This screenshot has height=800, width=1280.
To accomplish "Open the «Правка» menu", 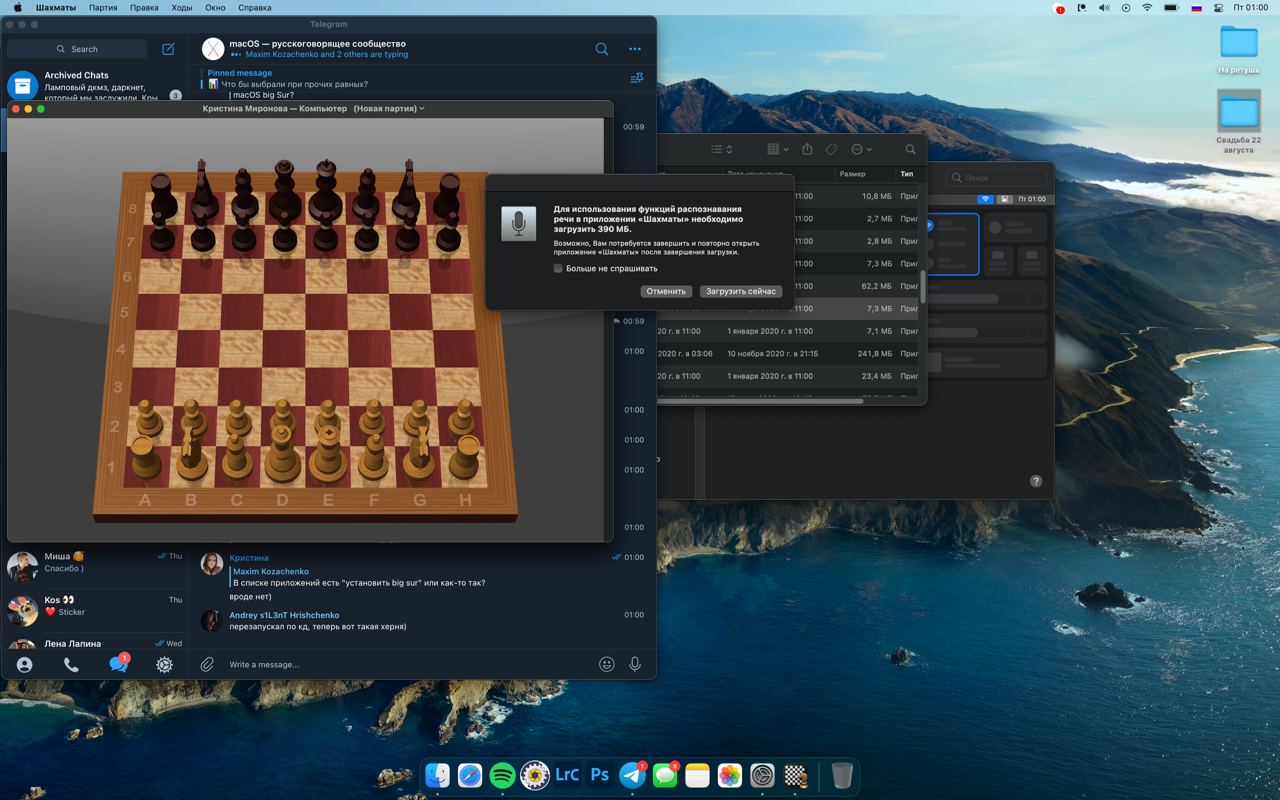I will 144,7.
